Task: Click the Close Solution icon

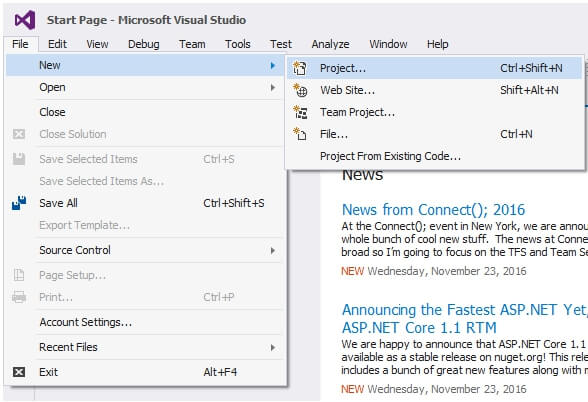Action: [x=19, y=134]
